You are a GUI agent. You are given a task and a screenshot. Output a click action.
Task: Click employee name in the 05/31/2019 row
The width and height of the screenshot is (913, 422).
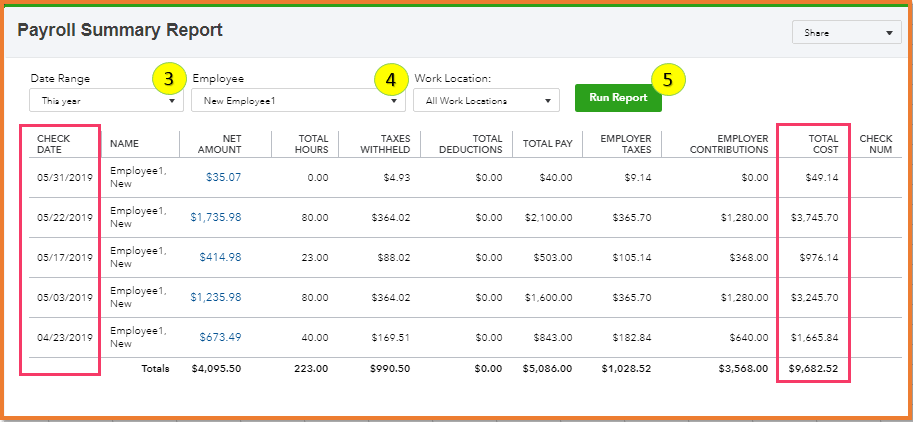tap(138, 178)
